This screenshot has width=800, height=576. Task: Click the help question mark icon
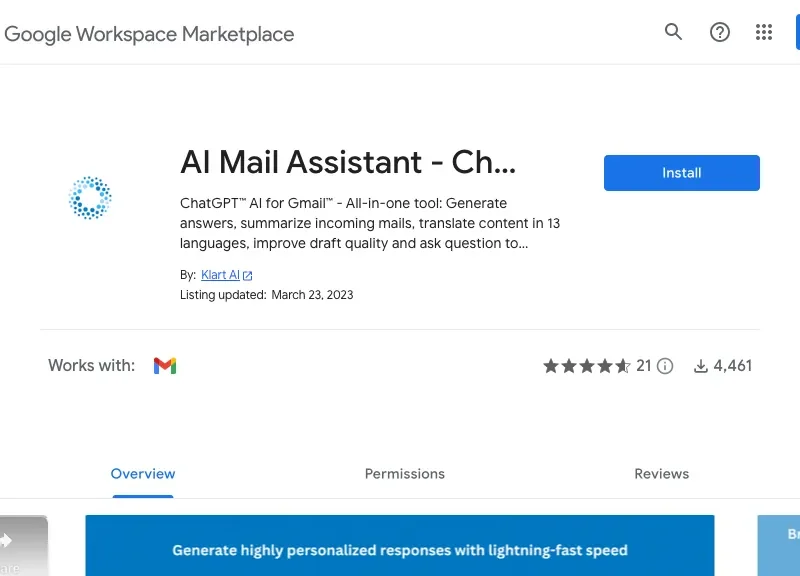click(719, 32)
